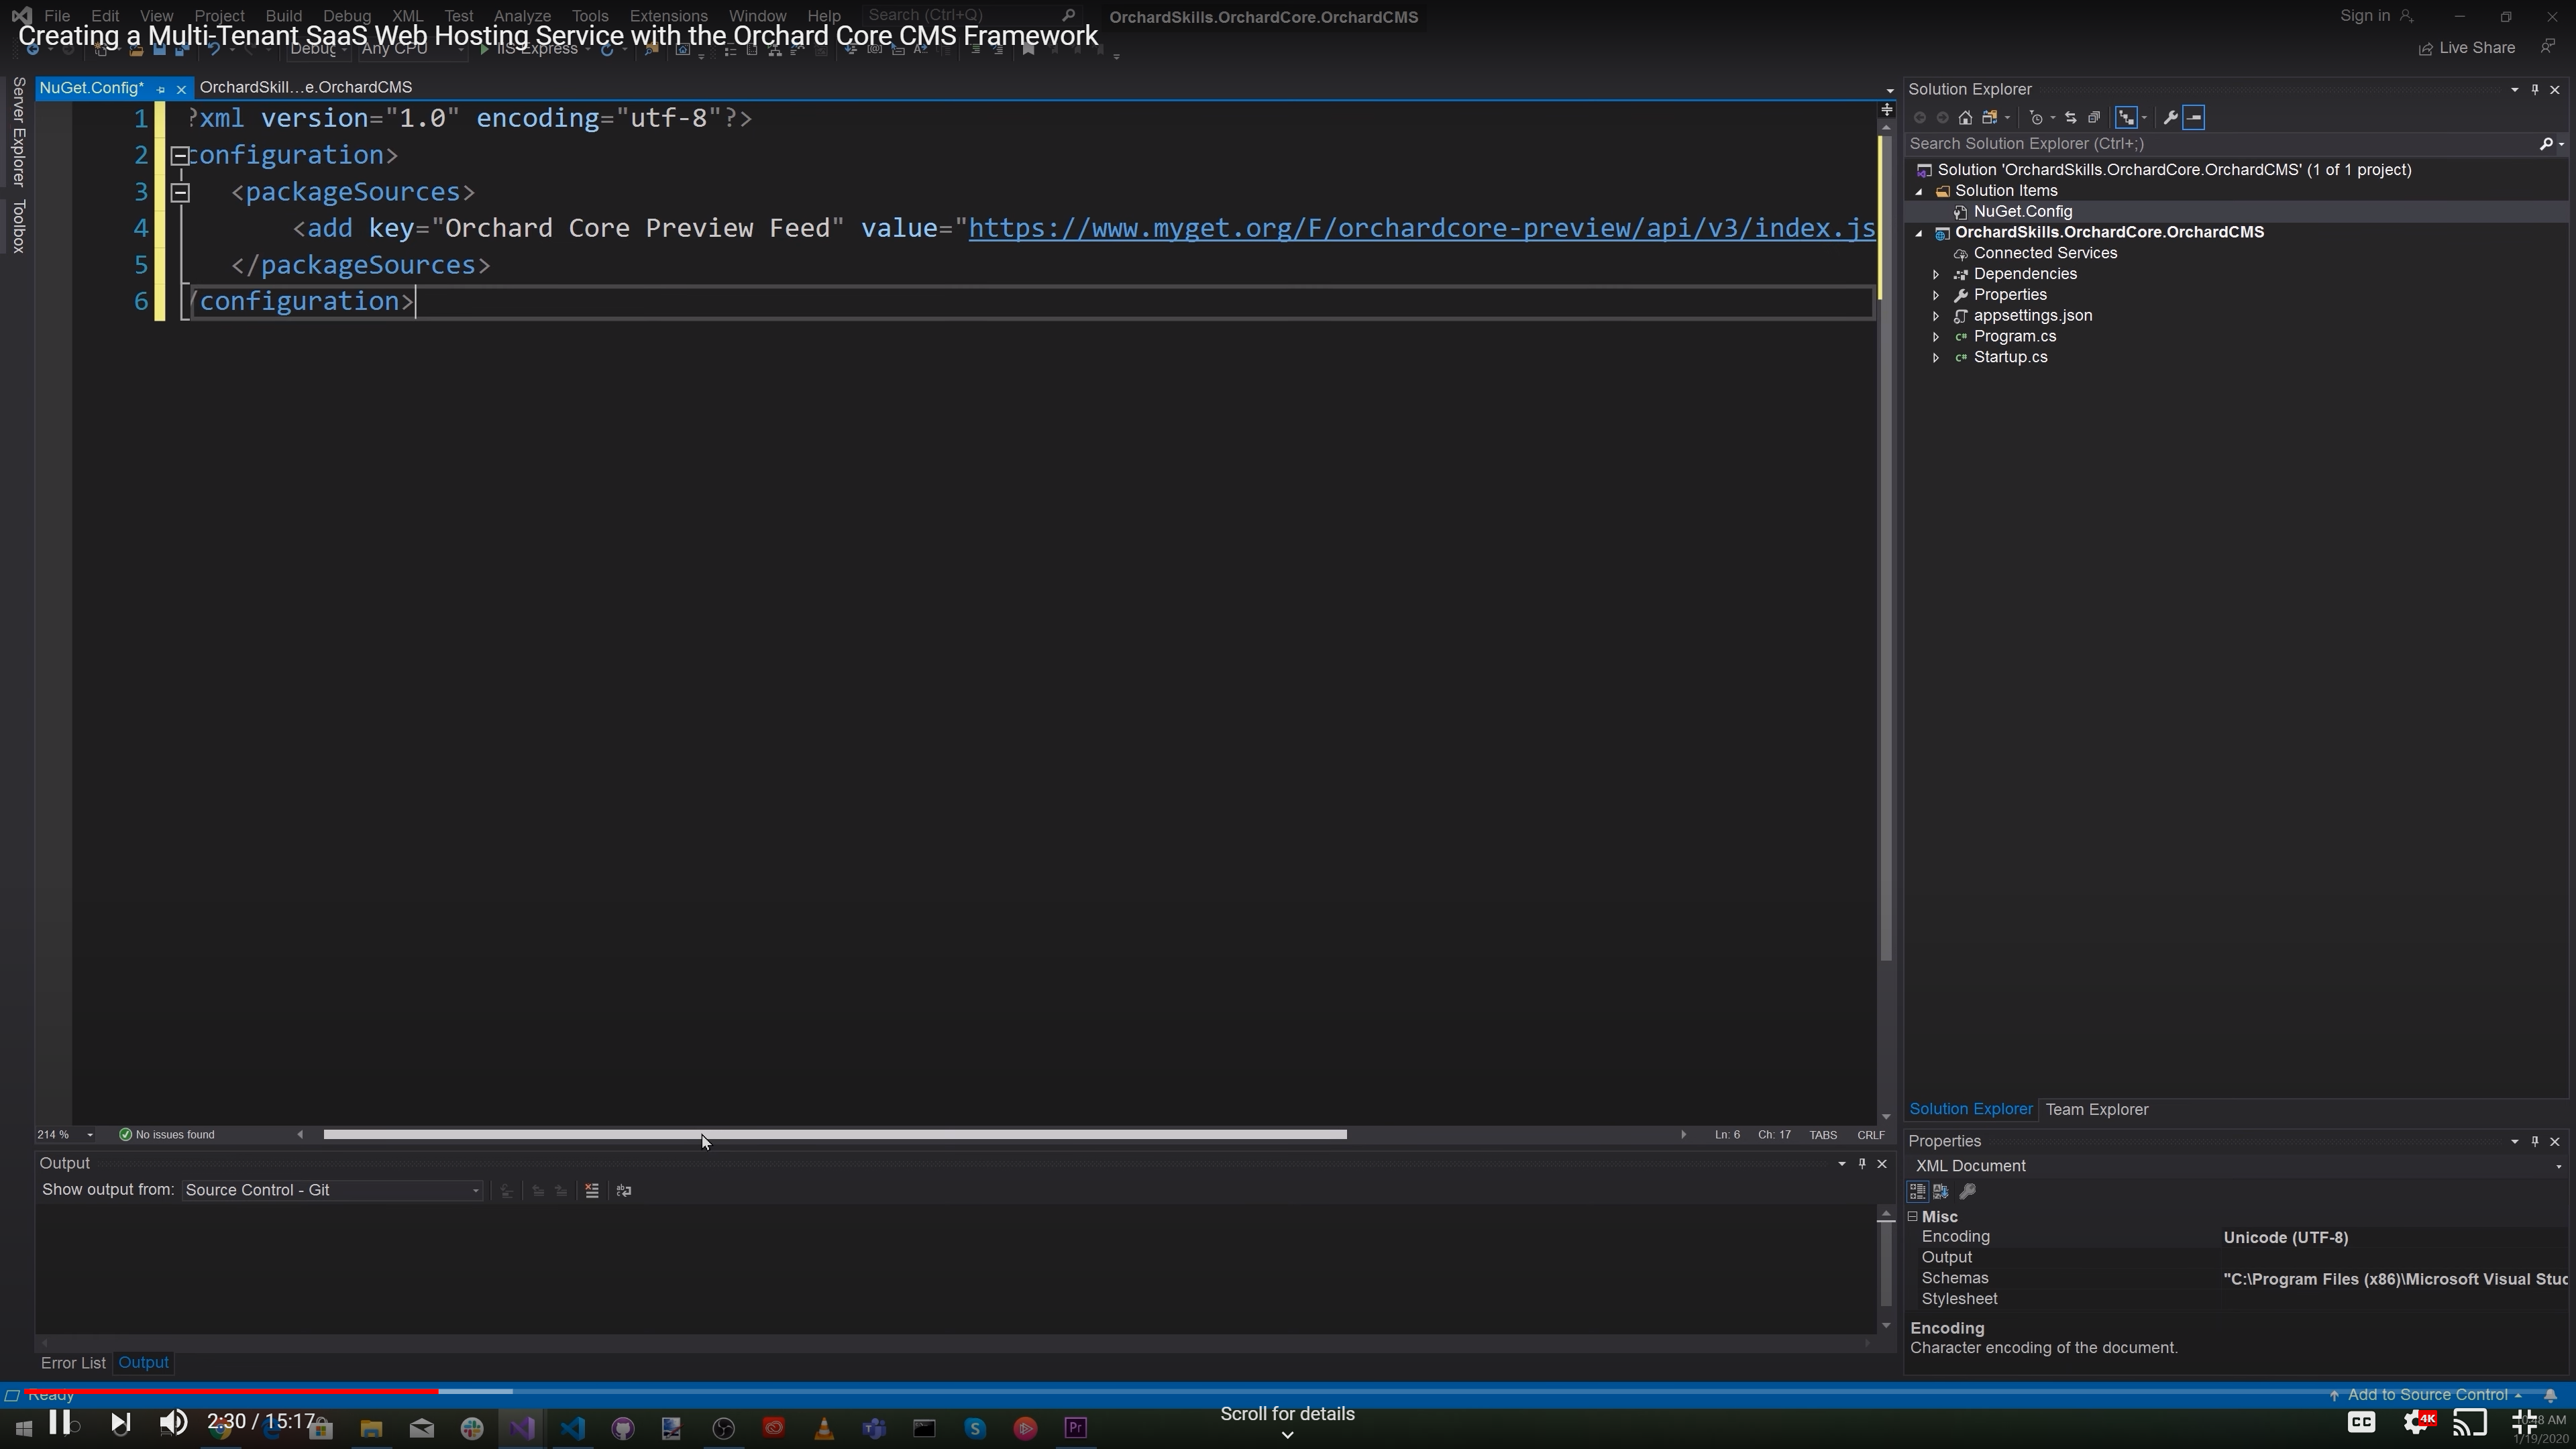The image size is (2576, 1449).
Task: Click the Server Explorer side tab
Action: (18, 132)
